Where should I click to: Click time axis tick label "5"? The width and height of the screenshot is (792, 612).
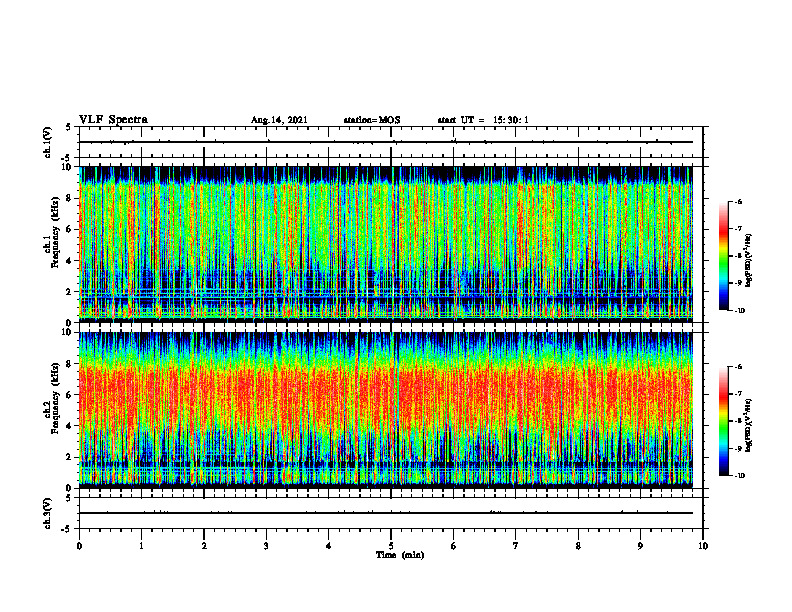tap(391, 546)
